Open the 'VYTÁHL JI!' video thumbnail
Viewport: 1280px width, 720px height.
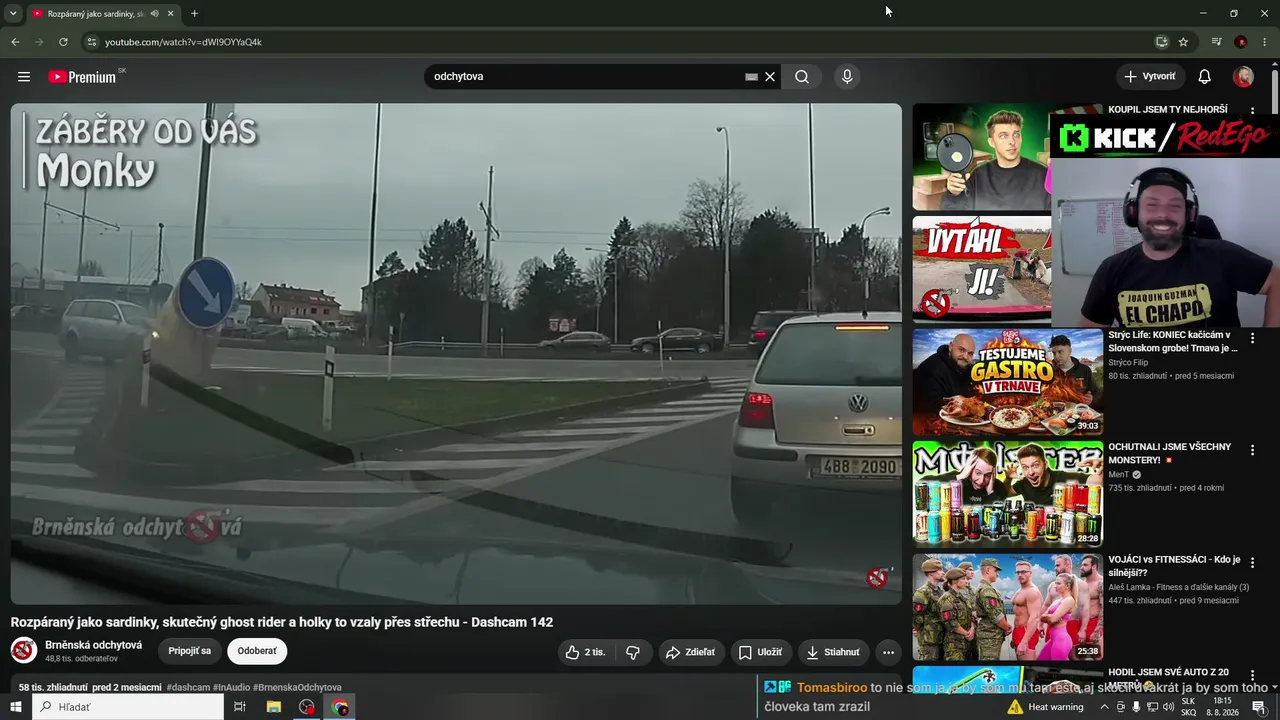click(982, 270)
